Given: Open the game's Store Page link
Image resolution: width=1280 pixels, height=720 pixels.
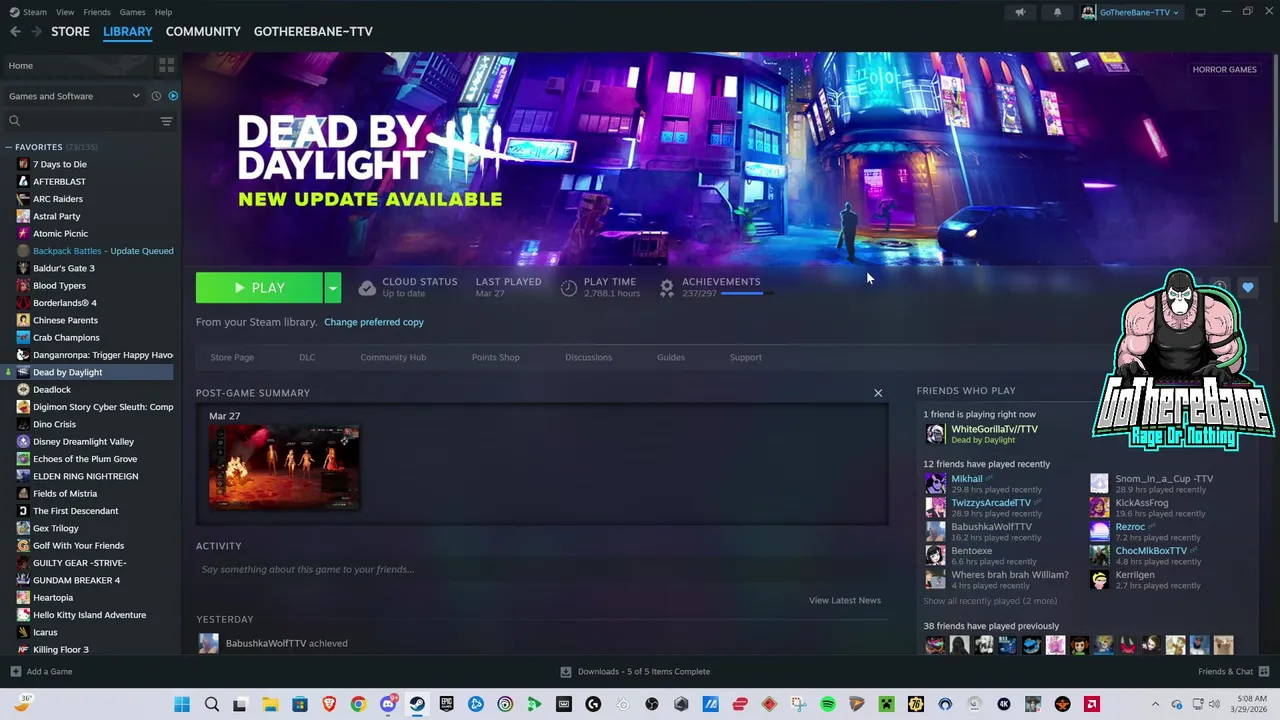Looking at the screenshot, I should 232,357.
